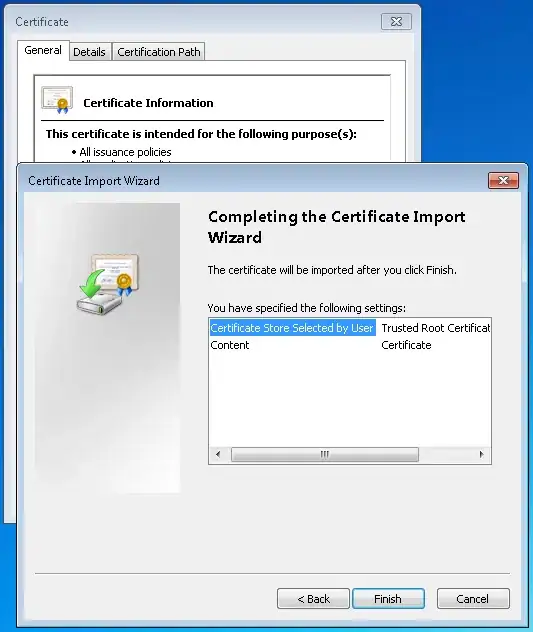The image size is (533, 632).
Task: Close the Certificate Import Wizard window
Action: (503, 180)
